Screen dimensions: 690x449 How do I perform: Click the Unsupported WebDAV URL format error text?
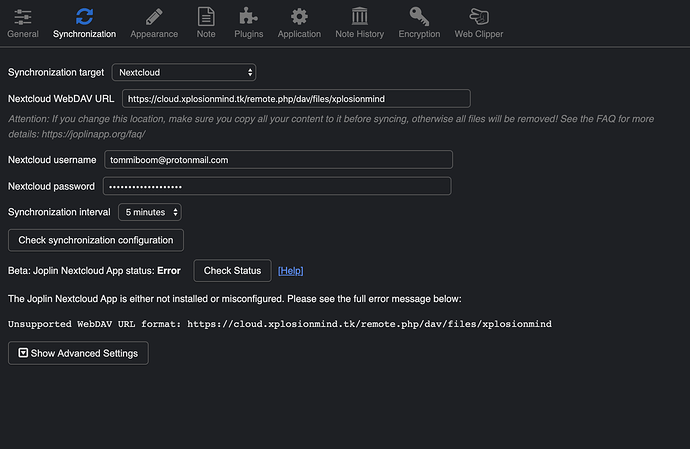pyautogui.click(x=280, y=324)
